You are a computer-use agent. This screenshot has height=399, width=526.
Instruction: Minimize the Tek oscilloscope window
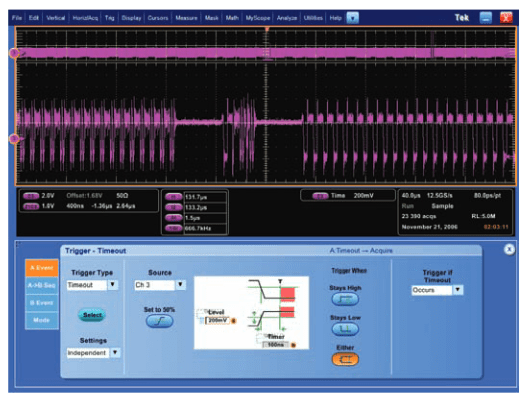click(x=485, y=17)
